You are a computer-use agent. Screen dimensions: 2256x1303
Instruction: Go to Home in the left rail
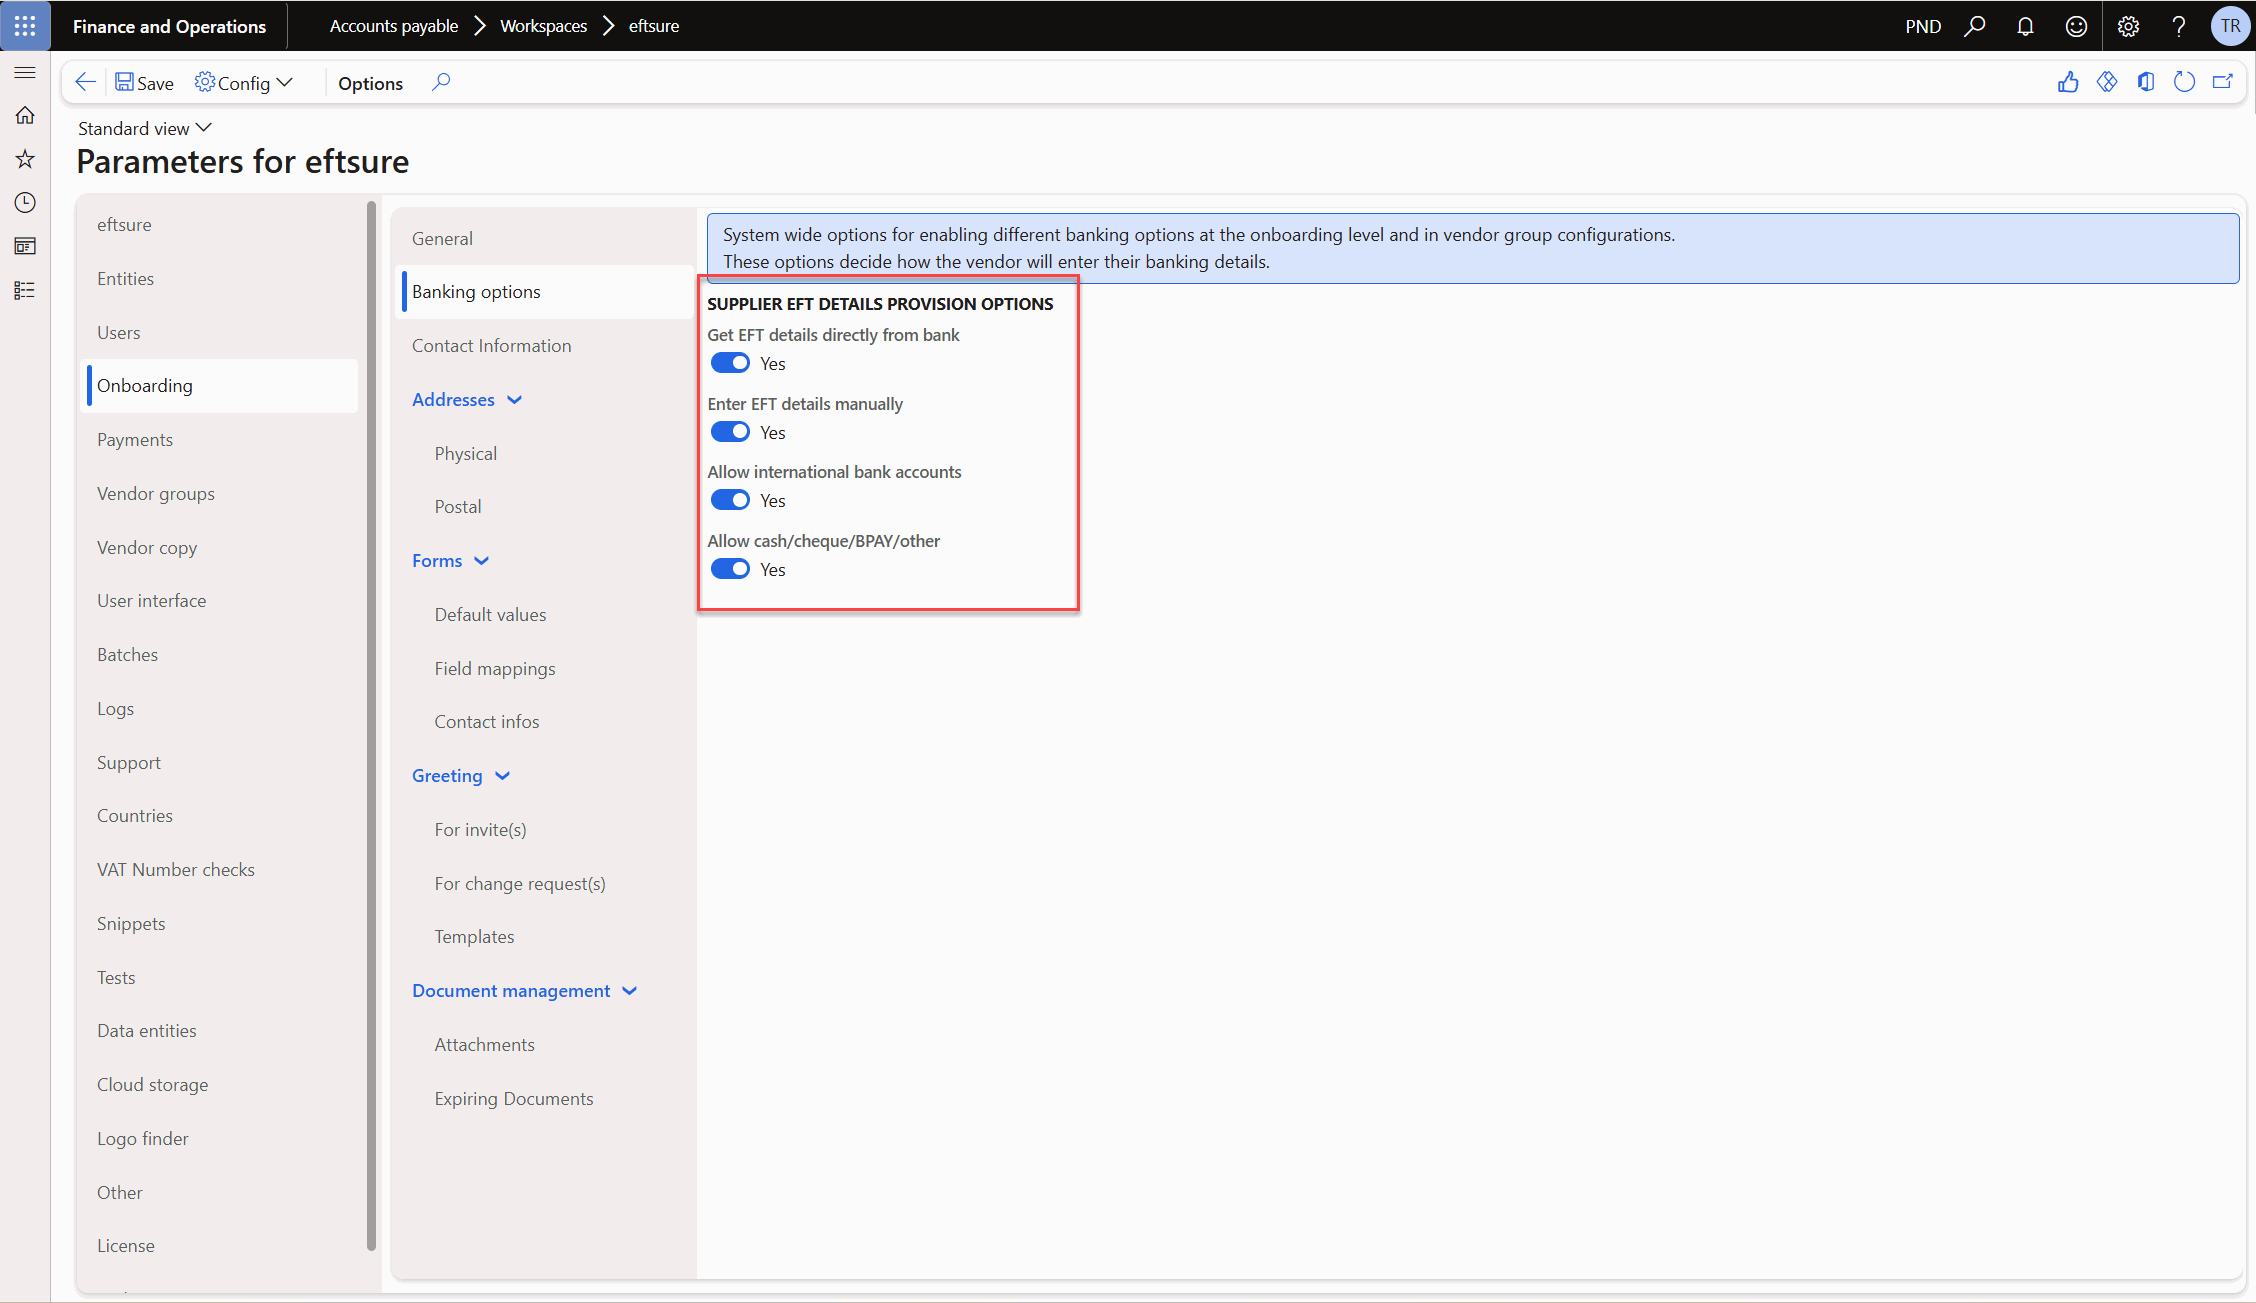click(x=25, y=116)
